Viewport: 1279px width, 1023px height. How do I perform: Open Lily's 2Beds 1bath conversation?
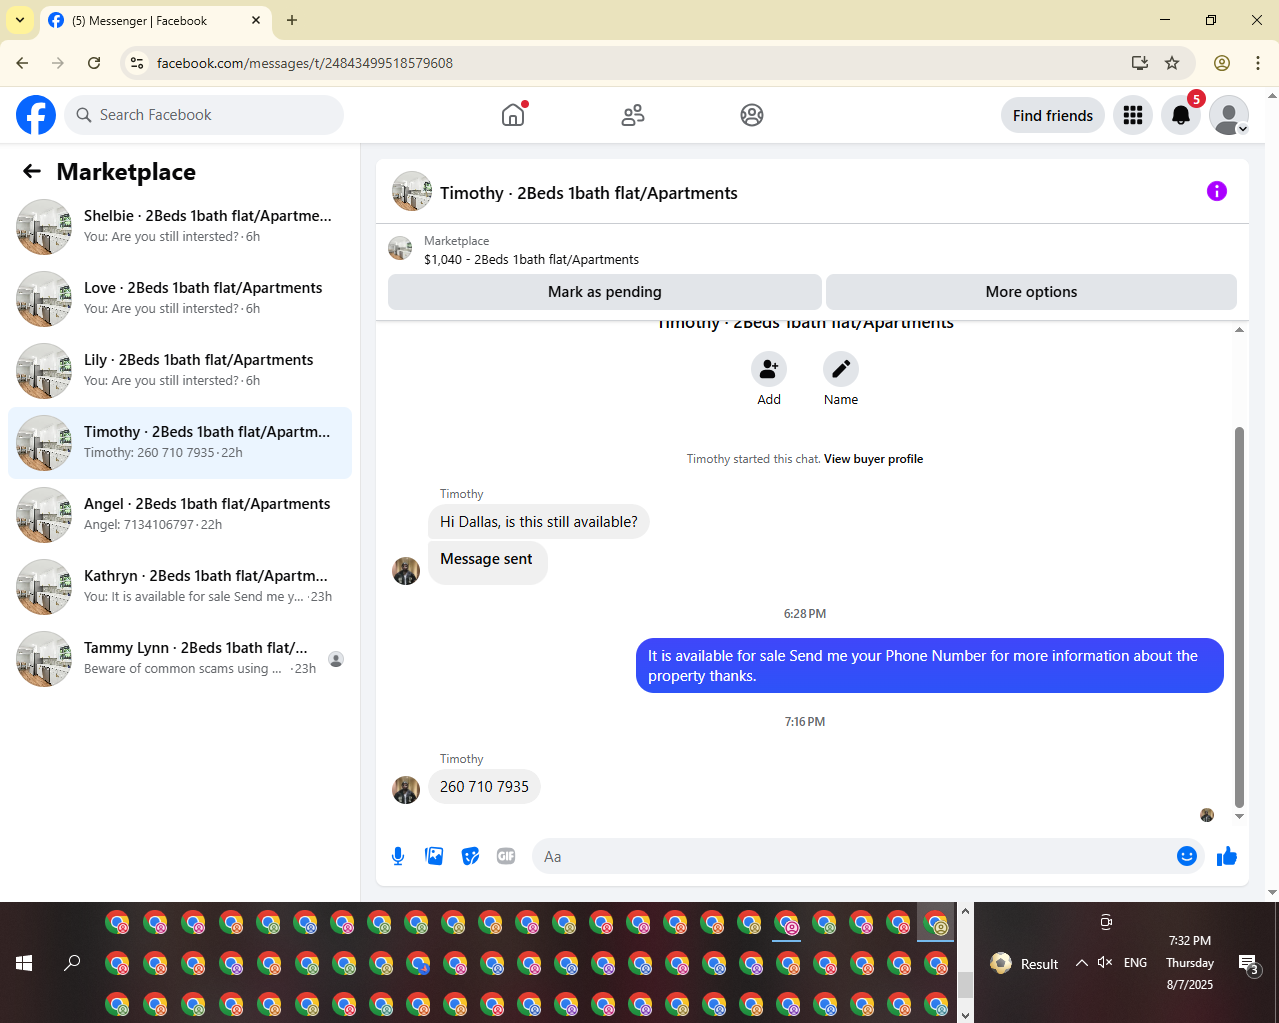180,371
